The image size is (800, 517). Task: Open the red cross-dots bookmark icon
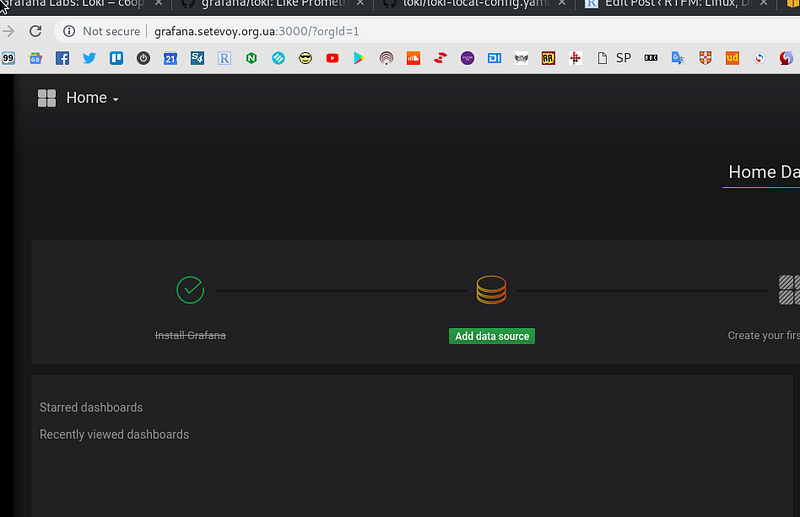point(576,58)
